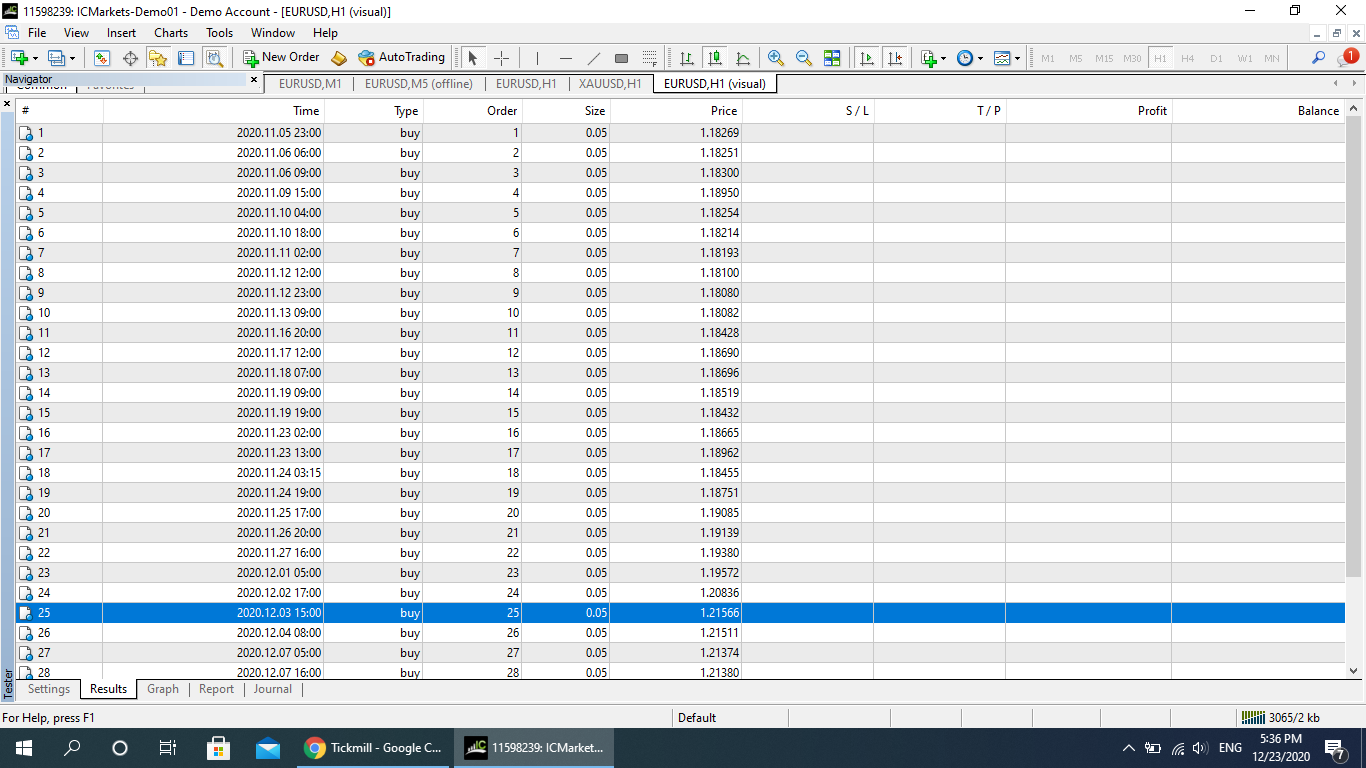
Task: Open the Charts menu
Action: (171, 33)
